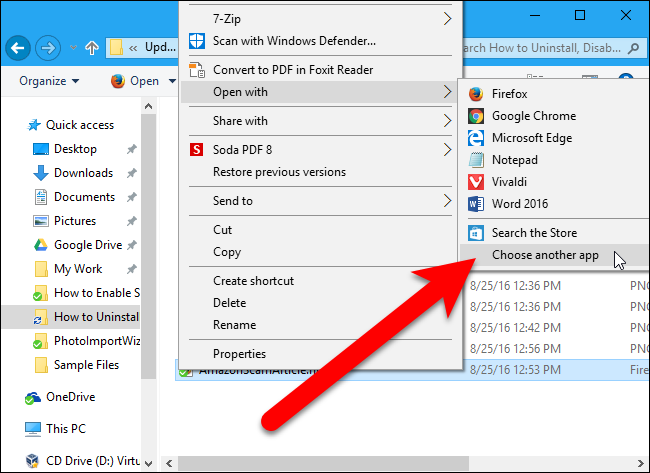Choose Search the Store
Image resolution: width=650 pixels, height=473 pixels.
(x=554, y=233)
